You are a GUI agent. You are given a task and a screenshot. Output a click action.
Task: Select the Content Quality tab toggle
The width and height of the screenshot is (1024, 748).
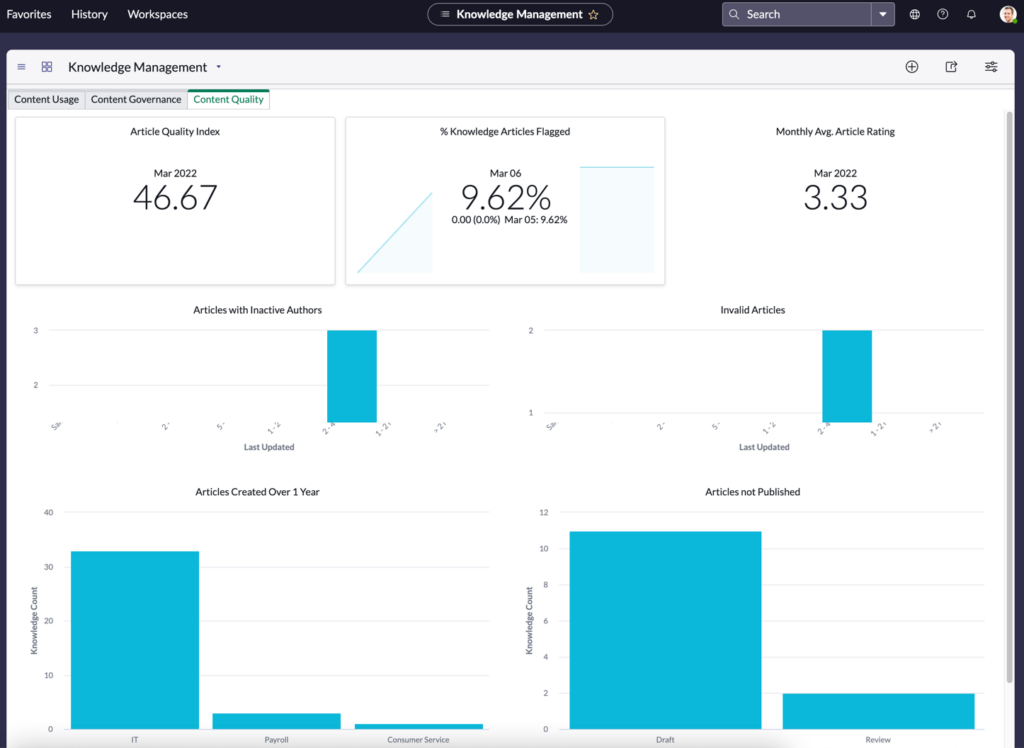(228, 99)
